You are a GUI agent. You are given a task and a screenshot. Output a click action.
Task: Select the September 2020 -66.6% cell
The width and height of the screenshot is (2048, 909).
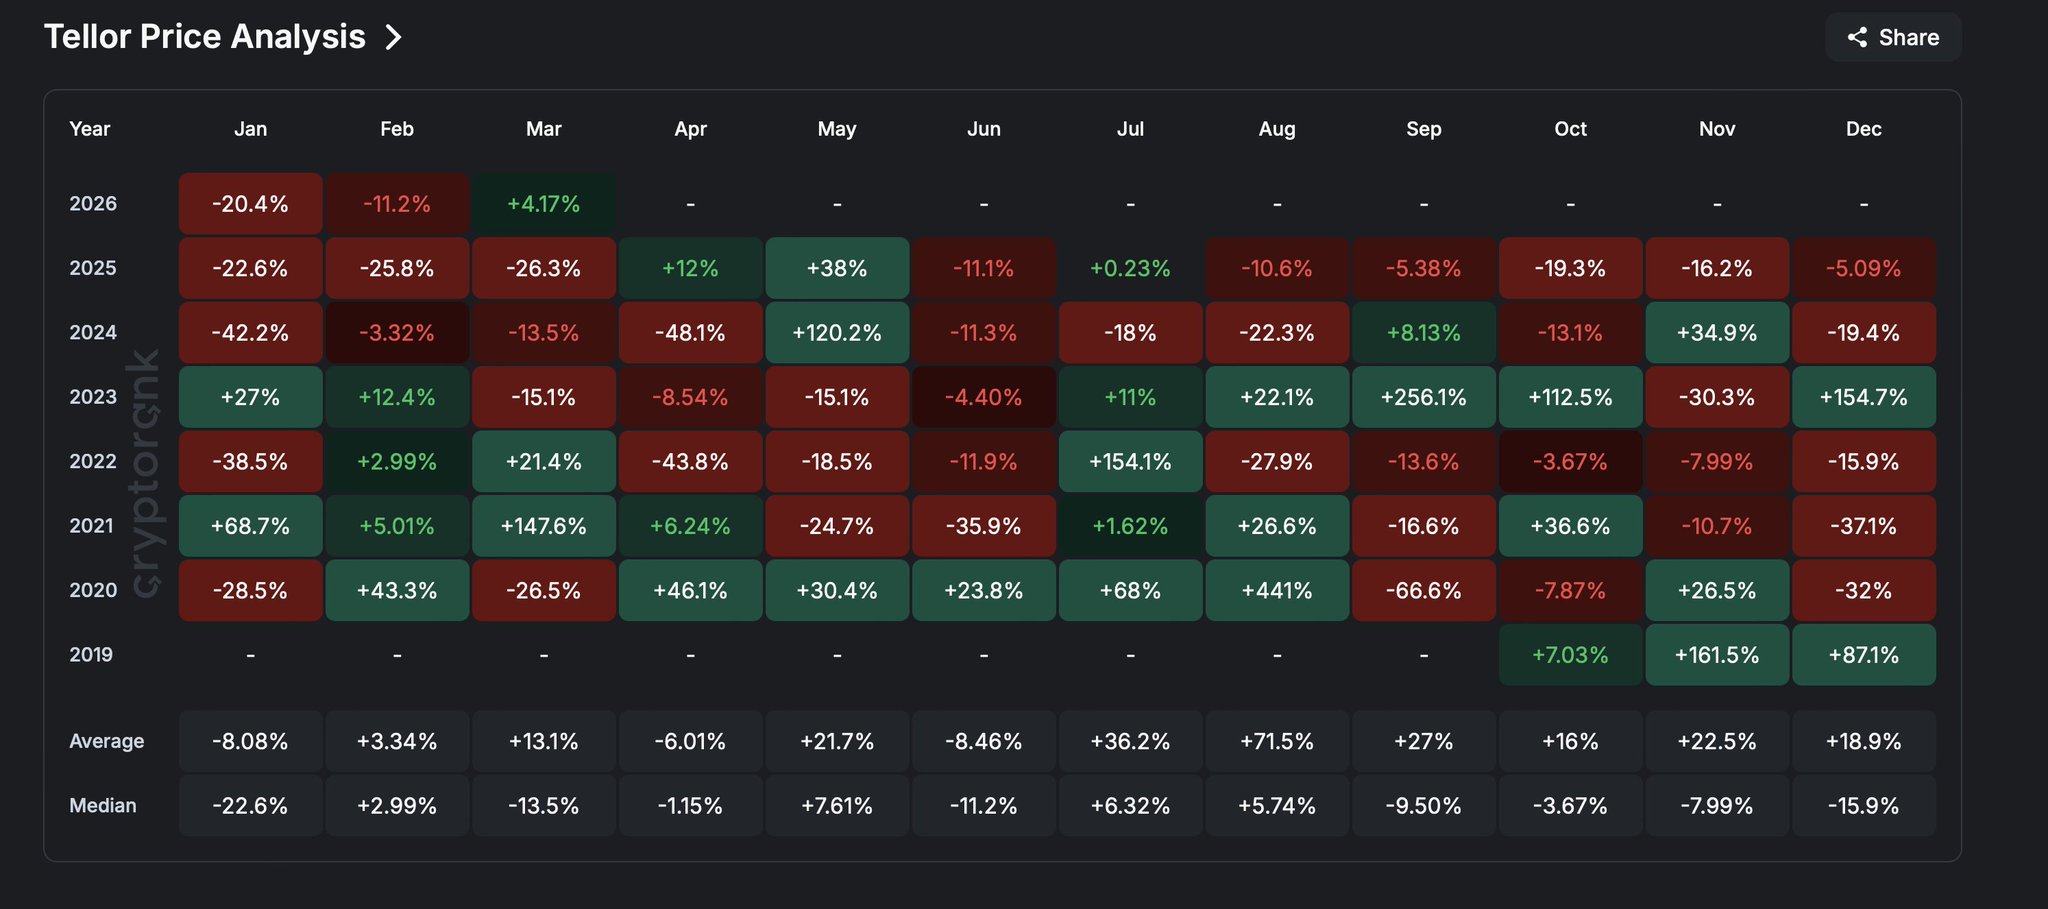click(1423, 590)
